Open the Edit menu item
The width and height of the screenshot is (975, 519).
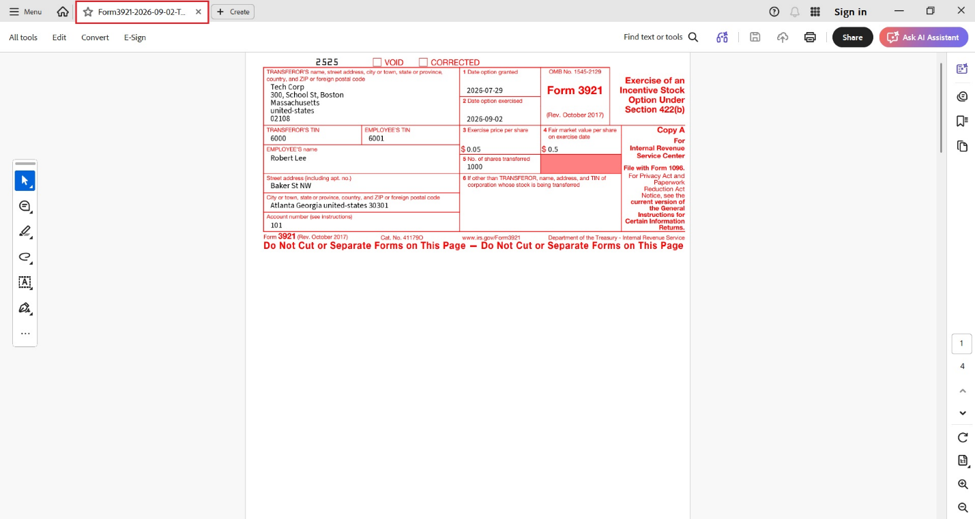[59, 37]
